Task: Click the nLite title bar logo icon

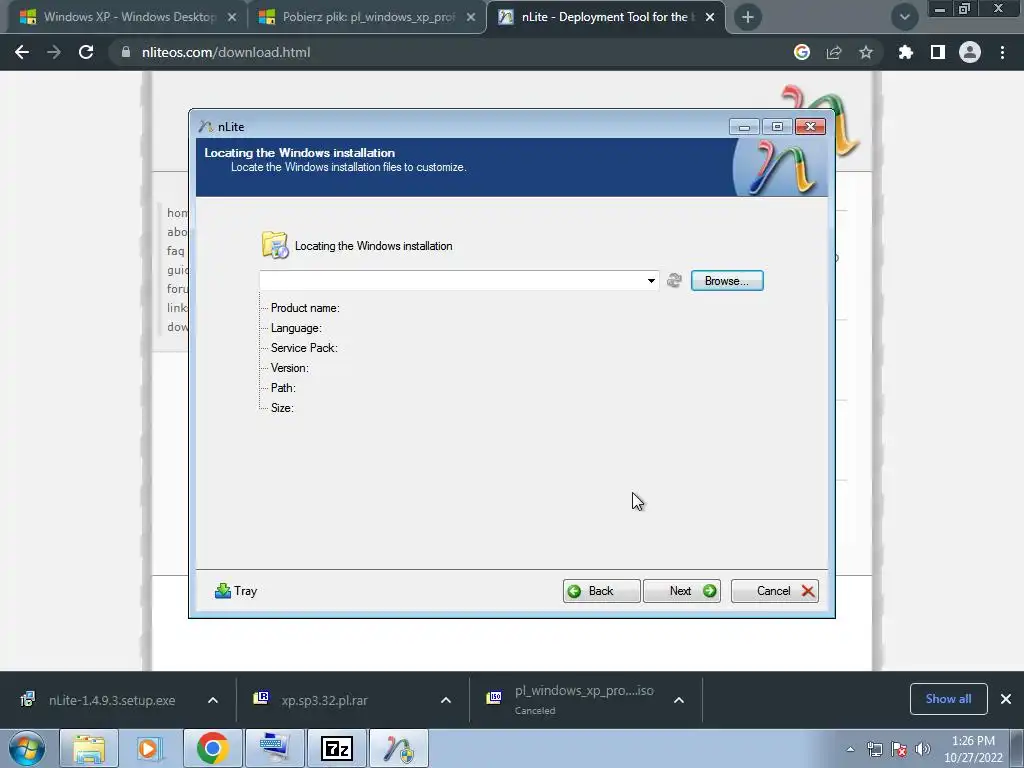Action: click(206, 127)
